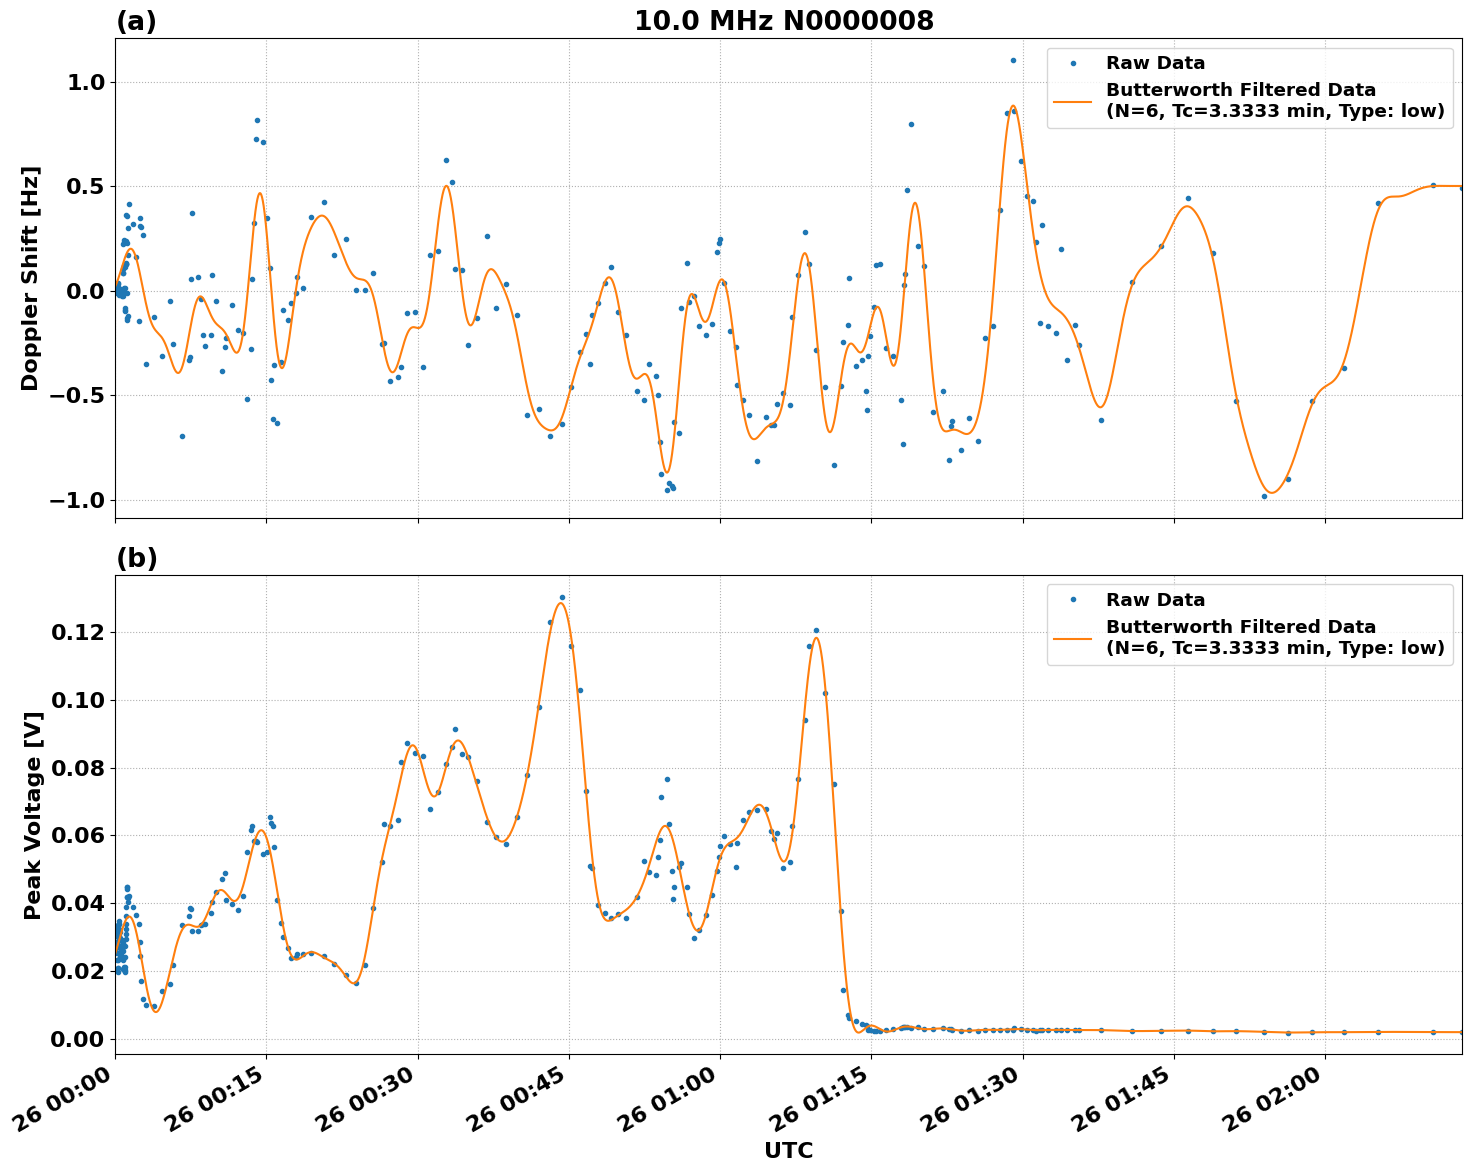This screenshot has height=1172, width=1472.
Task: Select "Butterworth Filtered Data" legend entry in panel (a)
Action: point(1275,101)
